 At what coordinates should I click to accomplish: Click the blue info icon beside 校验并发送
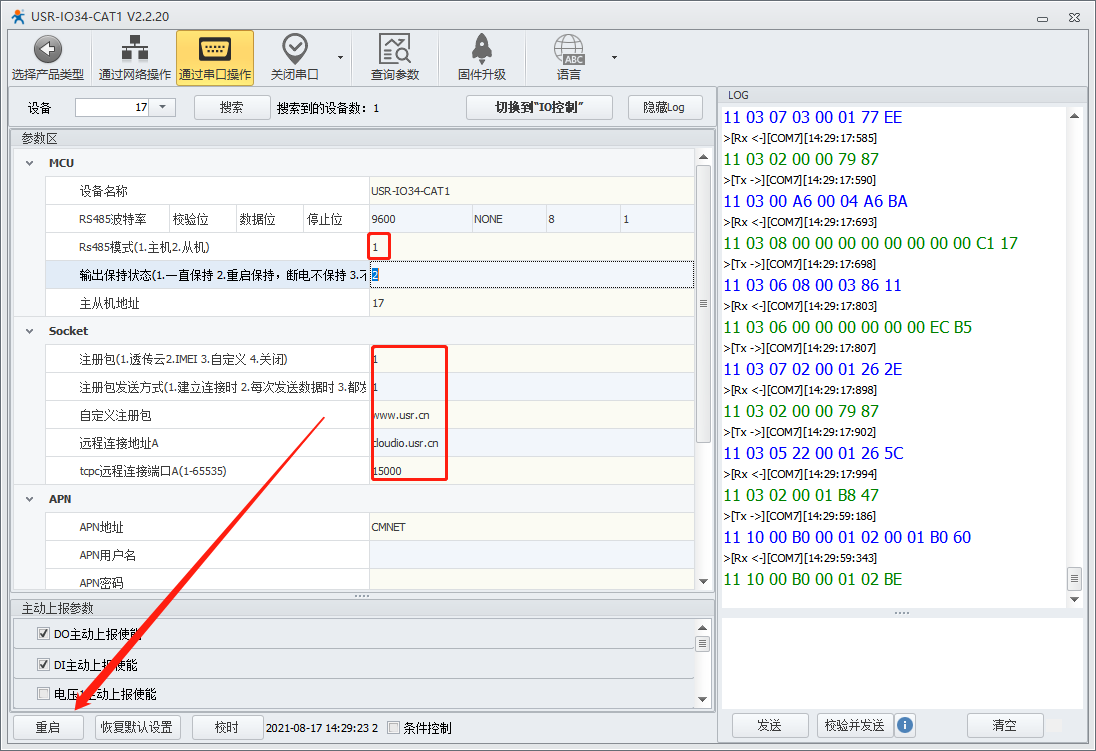pyautogui.click(x=905, y=725)
